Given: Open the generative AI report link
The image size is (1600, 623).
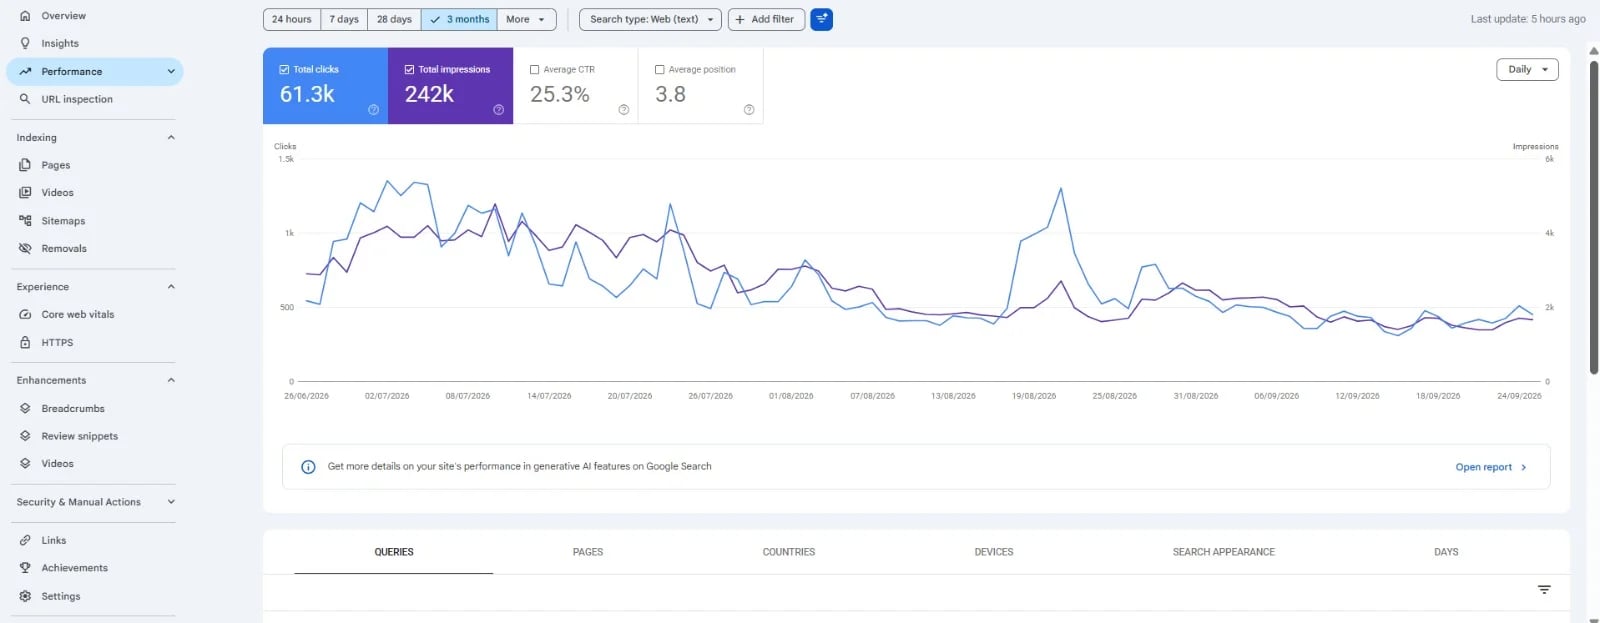Looking at the screenshot, I should 1491,467.
